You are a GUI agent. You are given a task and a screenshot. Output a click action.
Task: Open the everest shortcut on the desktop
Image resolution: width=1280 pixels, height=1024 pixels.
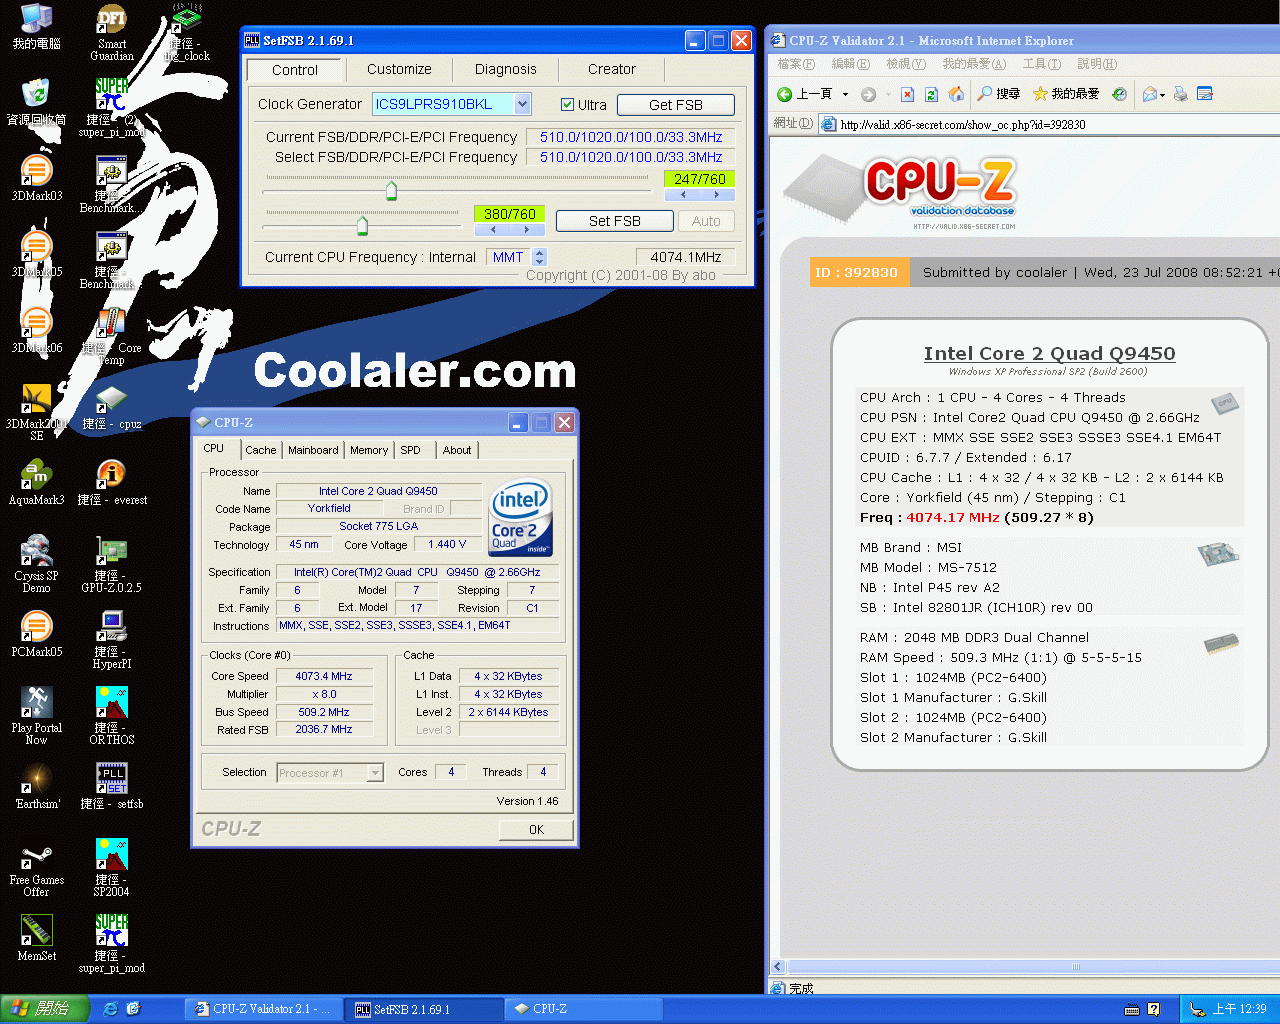coord(112,482)
